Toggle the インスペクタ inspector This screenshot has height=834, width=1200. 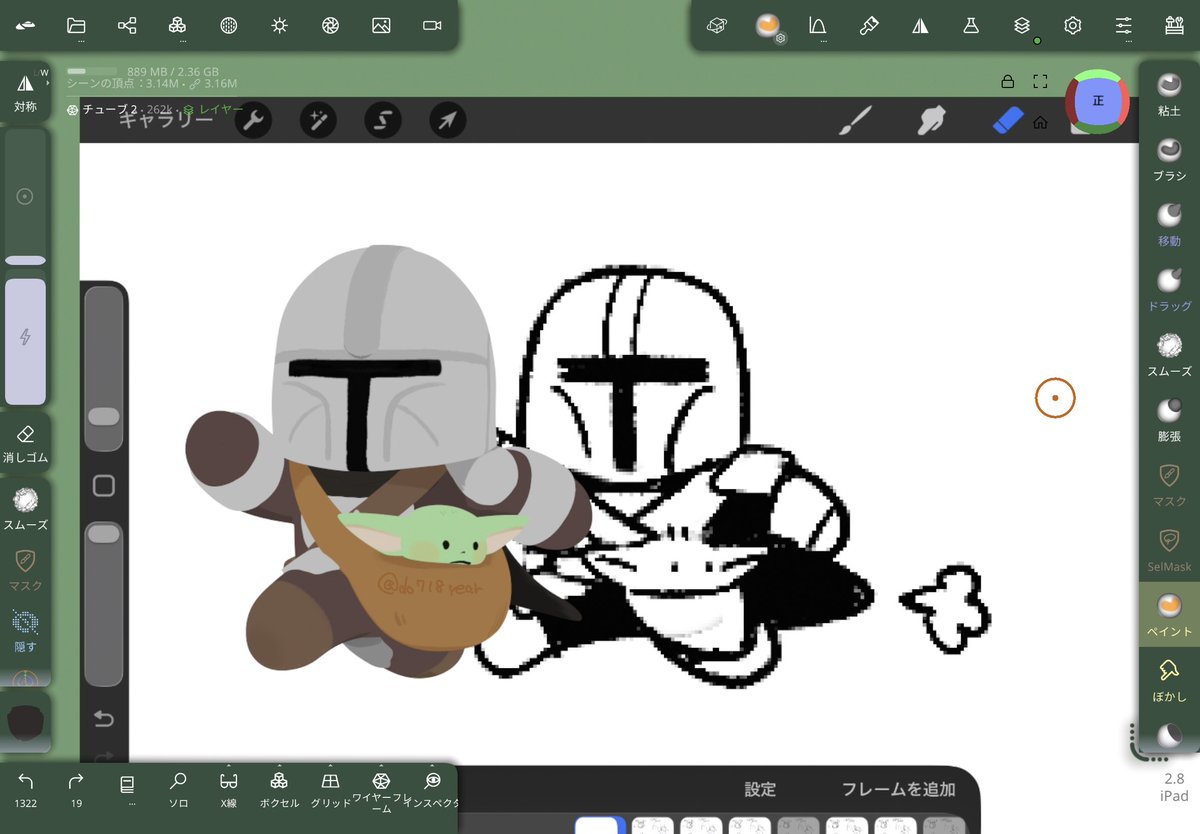[x=432, y=789]
